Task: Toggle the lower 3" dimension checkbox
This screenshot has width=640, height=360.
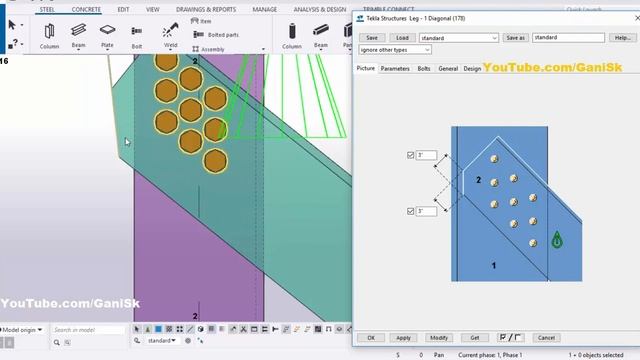Action: pos(411,211)
